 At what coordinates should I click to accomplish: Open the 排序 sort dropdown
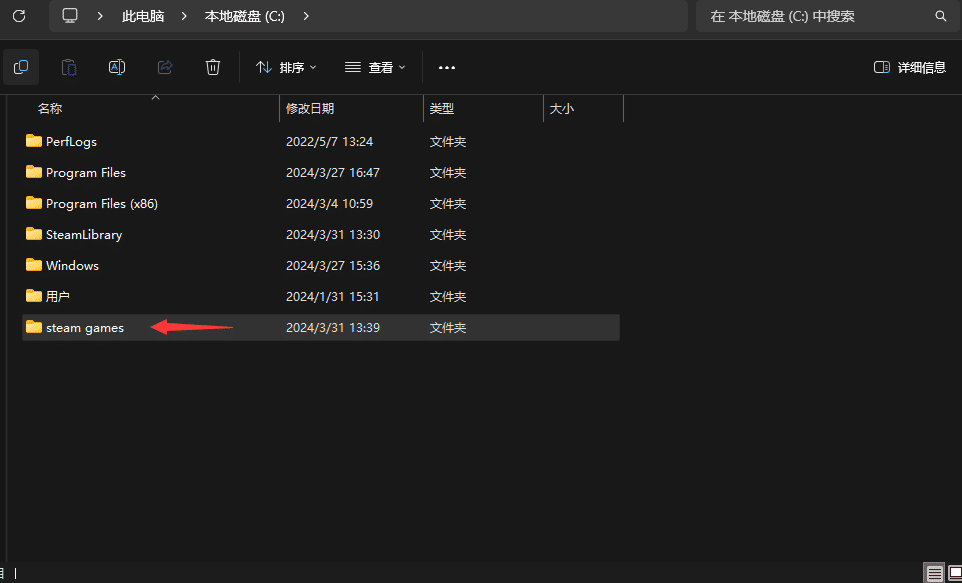coord(286,67)
